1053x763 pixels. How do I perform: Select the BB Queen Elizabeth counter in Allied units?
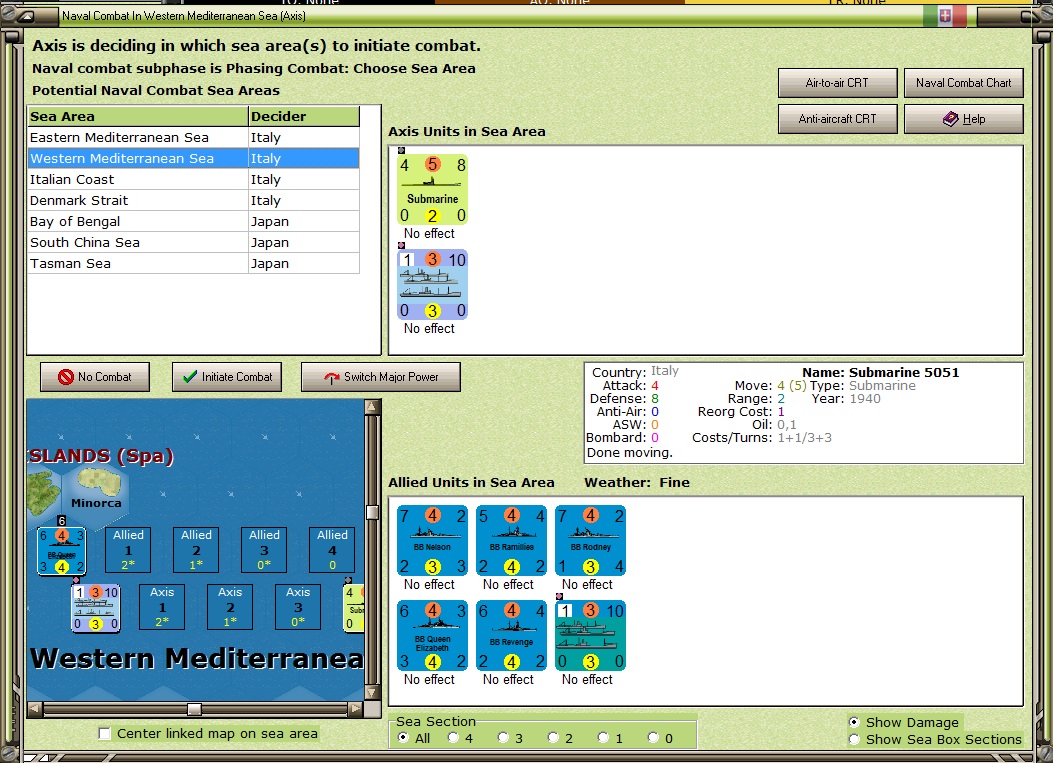[x=432, y=635]
